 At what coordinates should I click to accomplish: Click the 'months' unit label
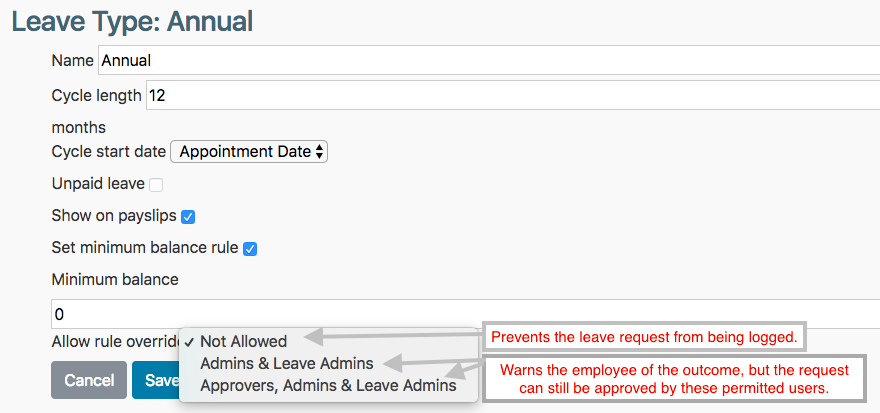pyautogui.click(x=78, y=127)
